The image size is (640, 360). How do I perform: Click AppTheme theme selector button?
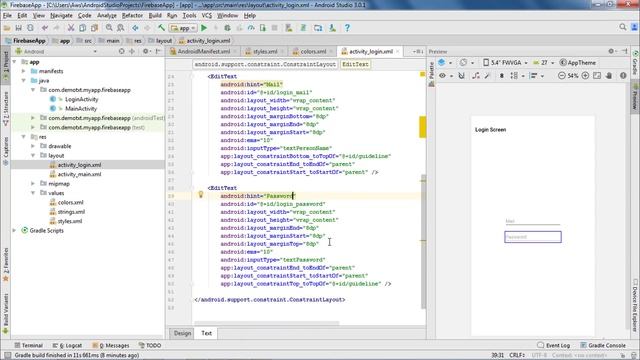(577, 63)
